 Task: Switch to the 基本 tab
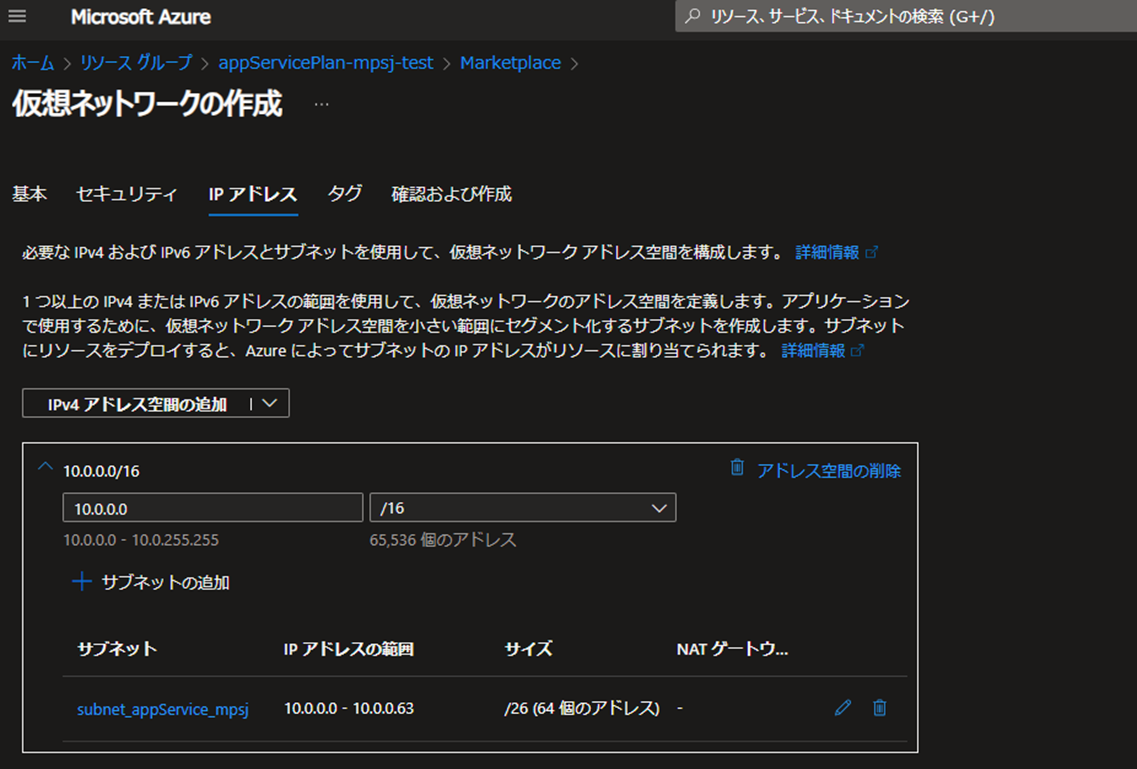pos(30,194)
